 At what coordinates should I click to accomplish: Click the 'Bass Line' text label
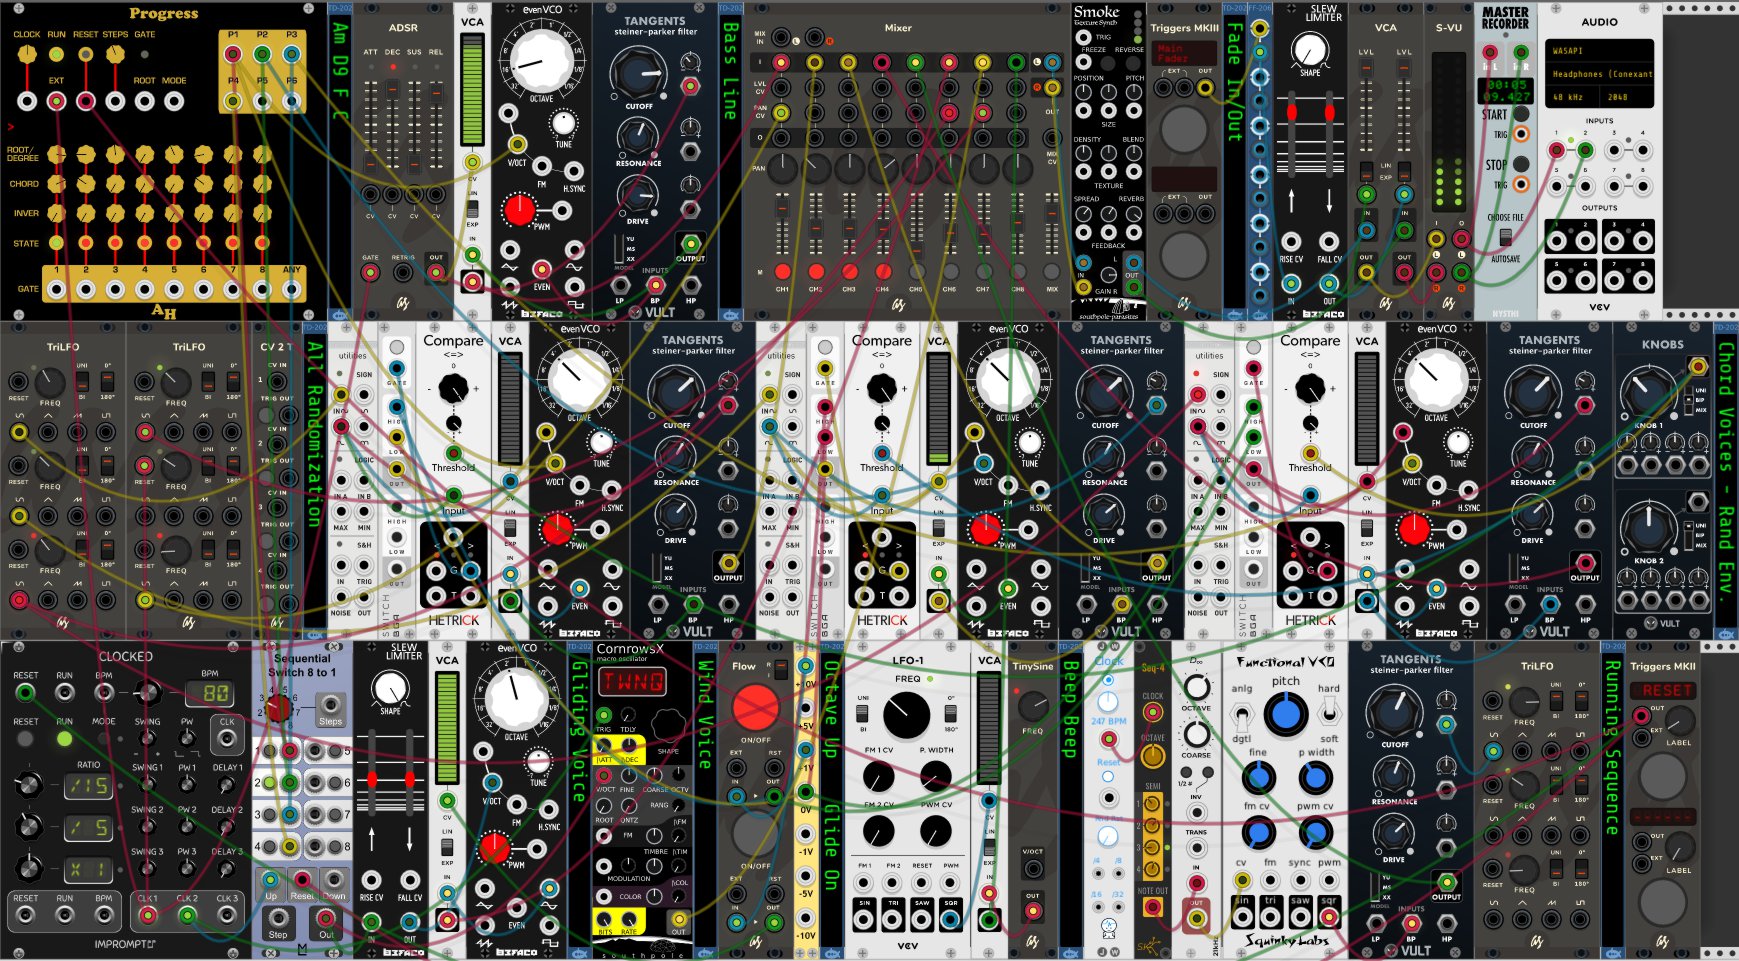pos(731,71)
